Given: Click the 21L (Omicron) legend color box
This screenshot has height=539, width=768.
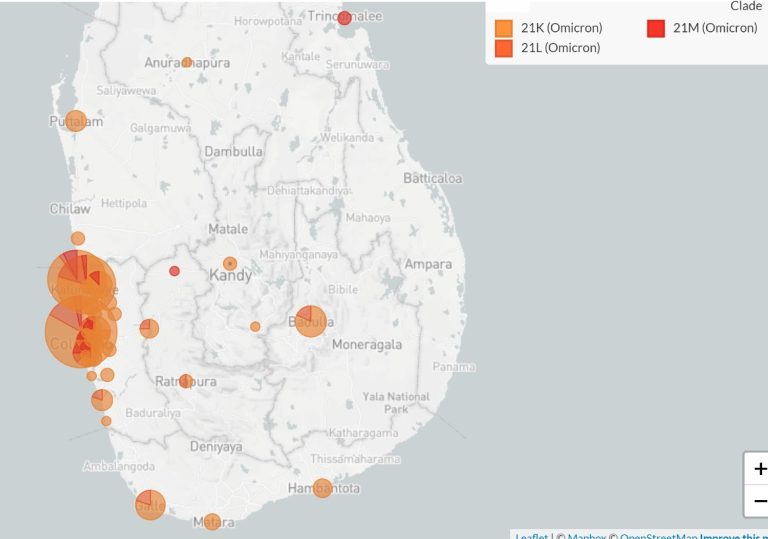Looking at the screenshot, I should pyautogui.click(x=504, y=48).
